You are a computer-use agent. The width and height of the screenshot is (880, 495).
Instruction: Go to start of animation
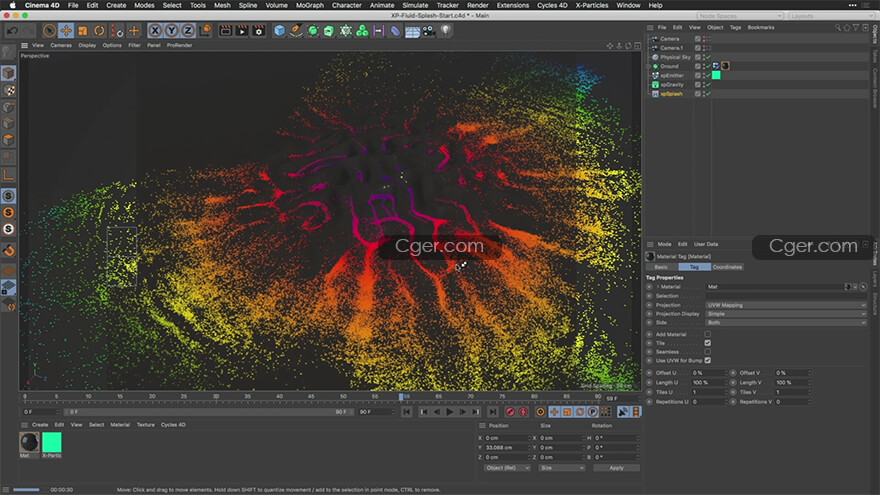[x=406, y=412]
